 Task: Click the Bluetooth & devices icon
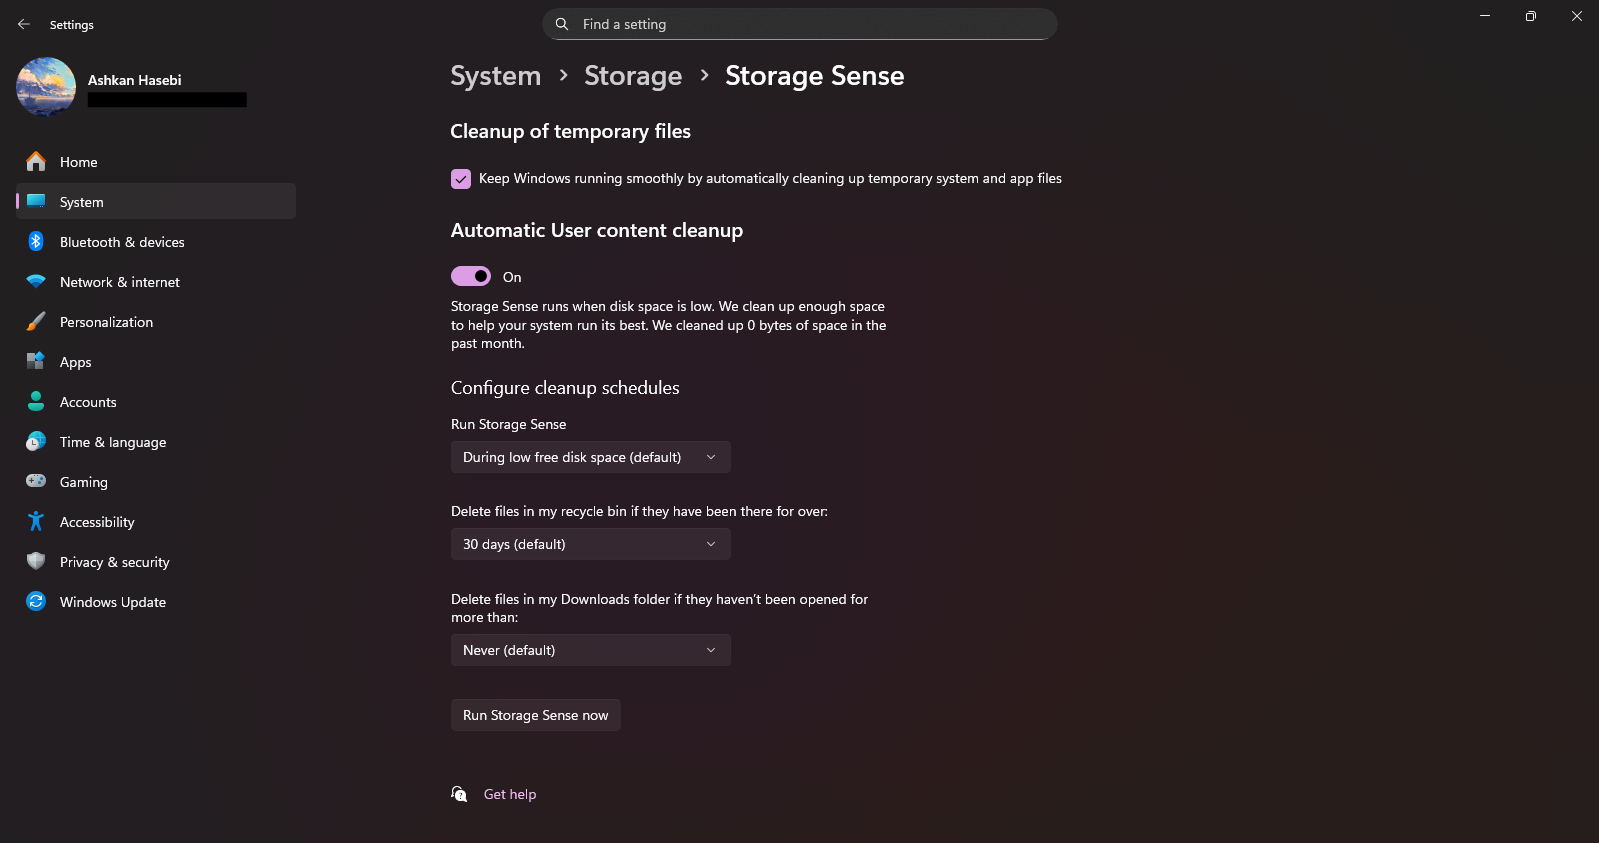pos(36,241)
